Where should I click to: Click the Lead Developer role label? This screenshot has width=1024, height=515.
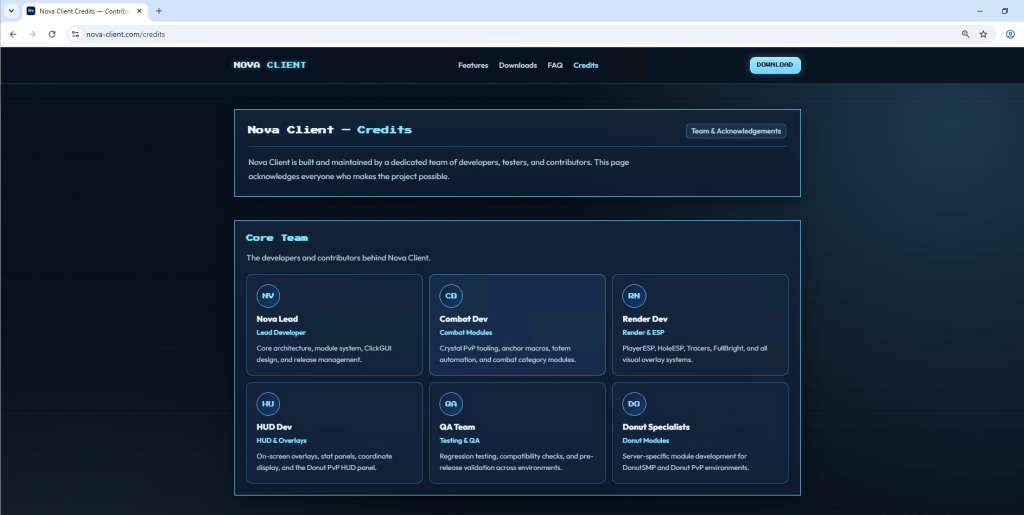point(281,333)
